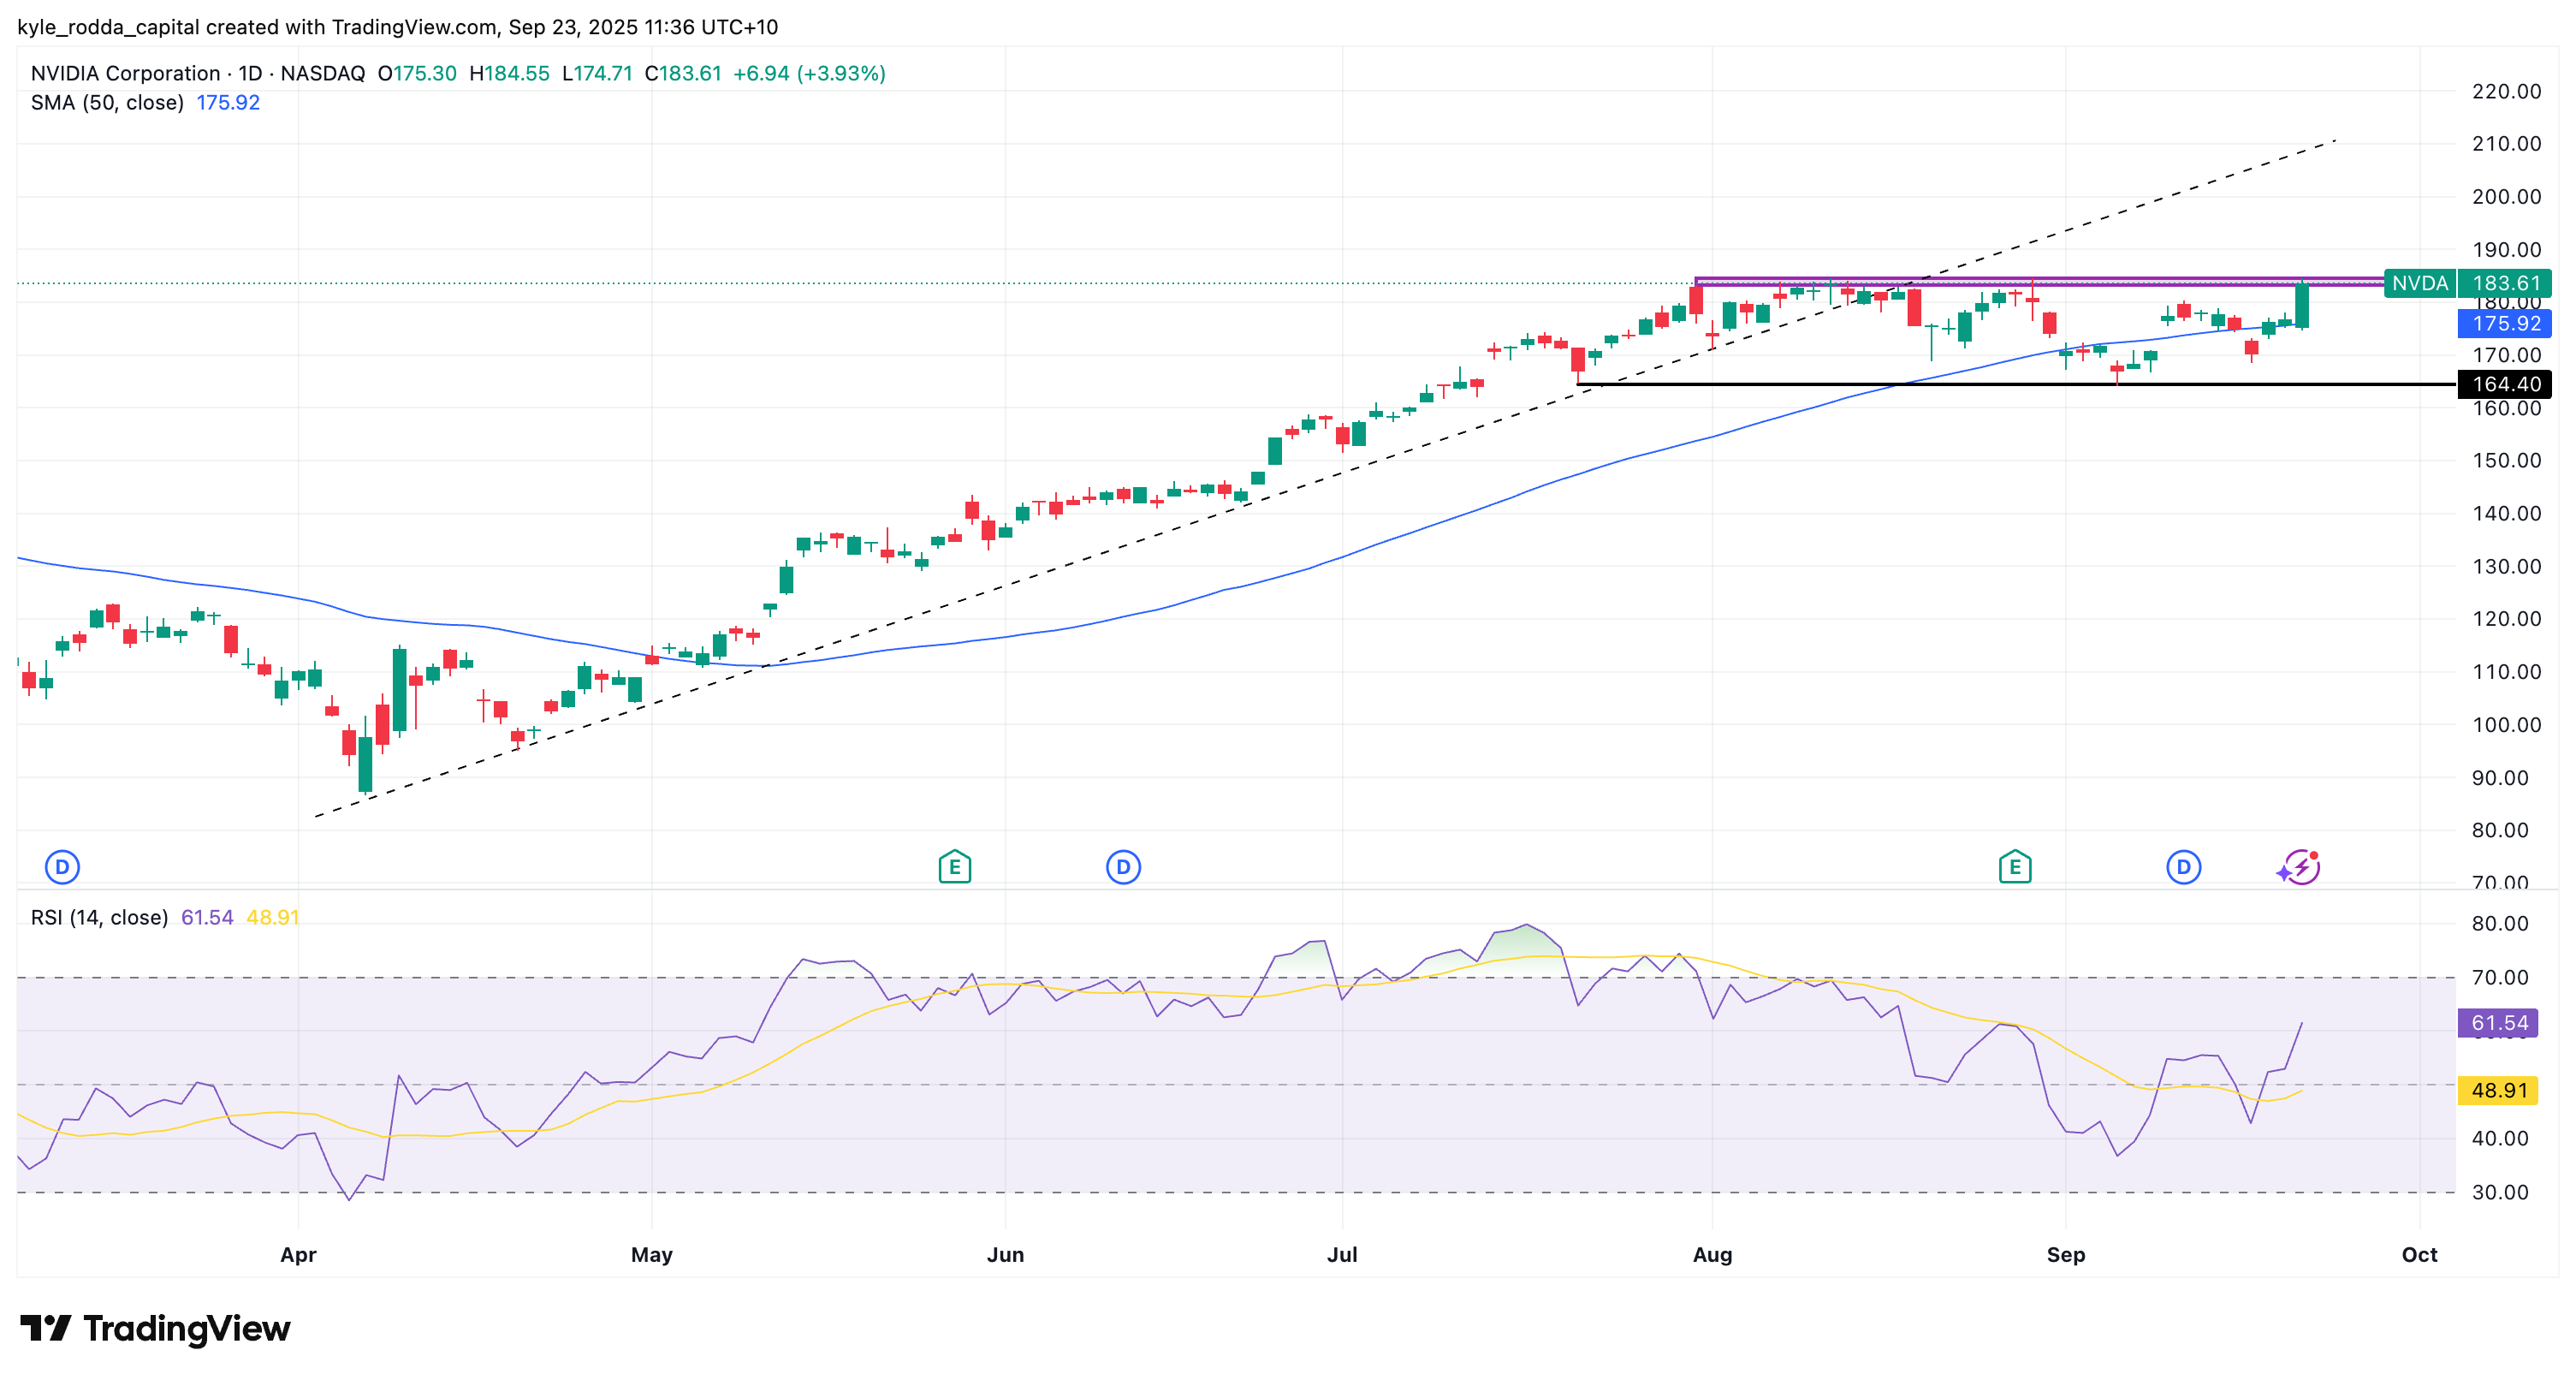Click the RSI (14, close) indicator legend

click(99, 917)
